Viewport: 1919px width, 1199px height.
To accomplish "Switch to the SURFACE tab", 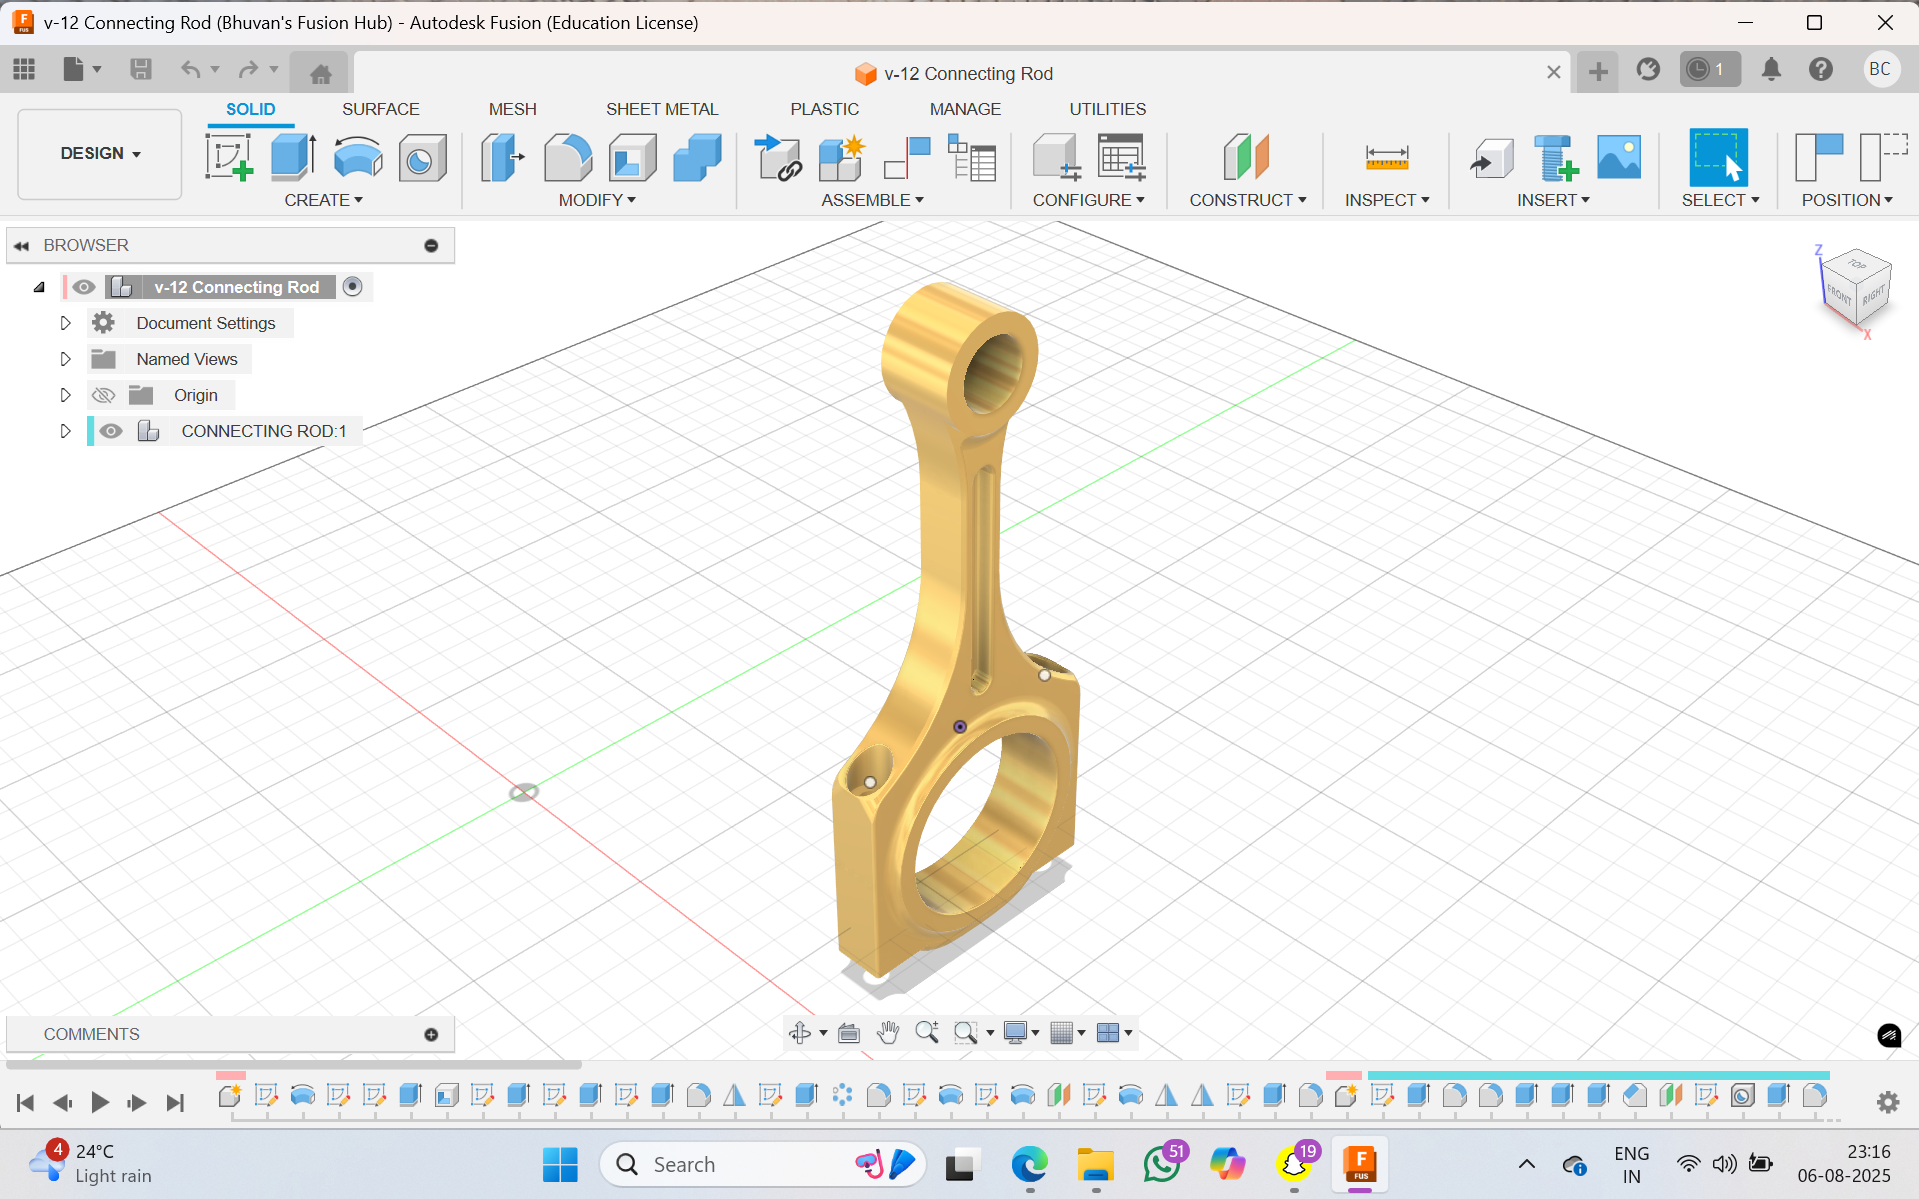I will coord(380,109).
